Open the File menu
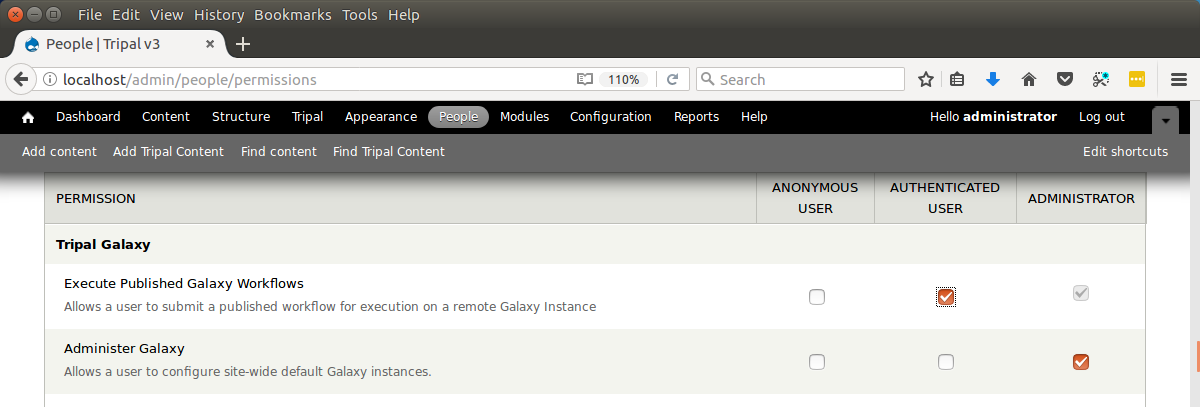 [x=90, y=15]
